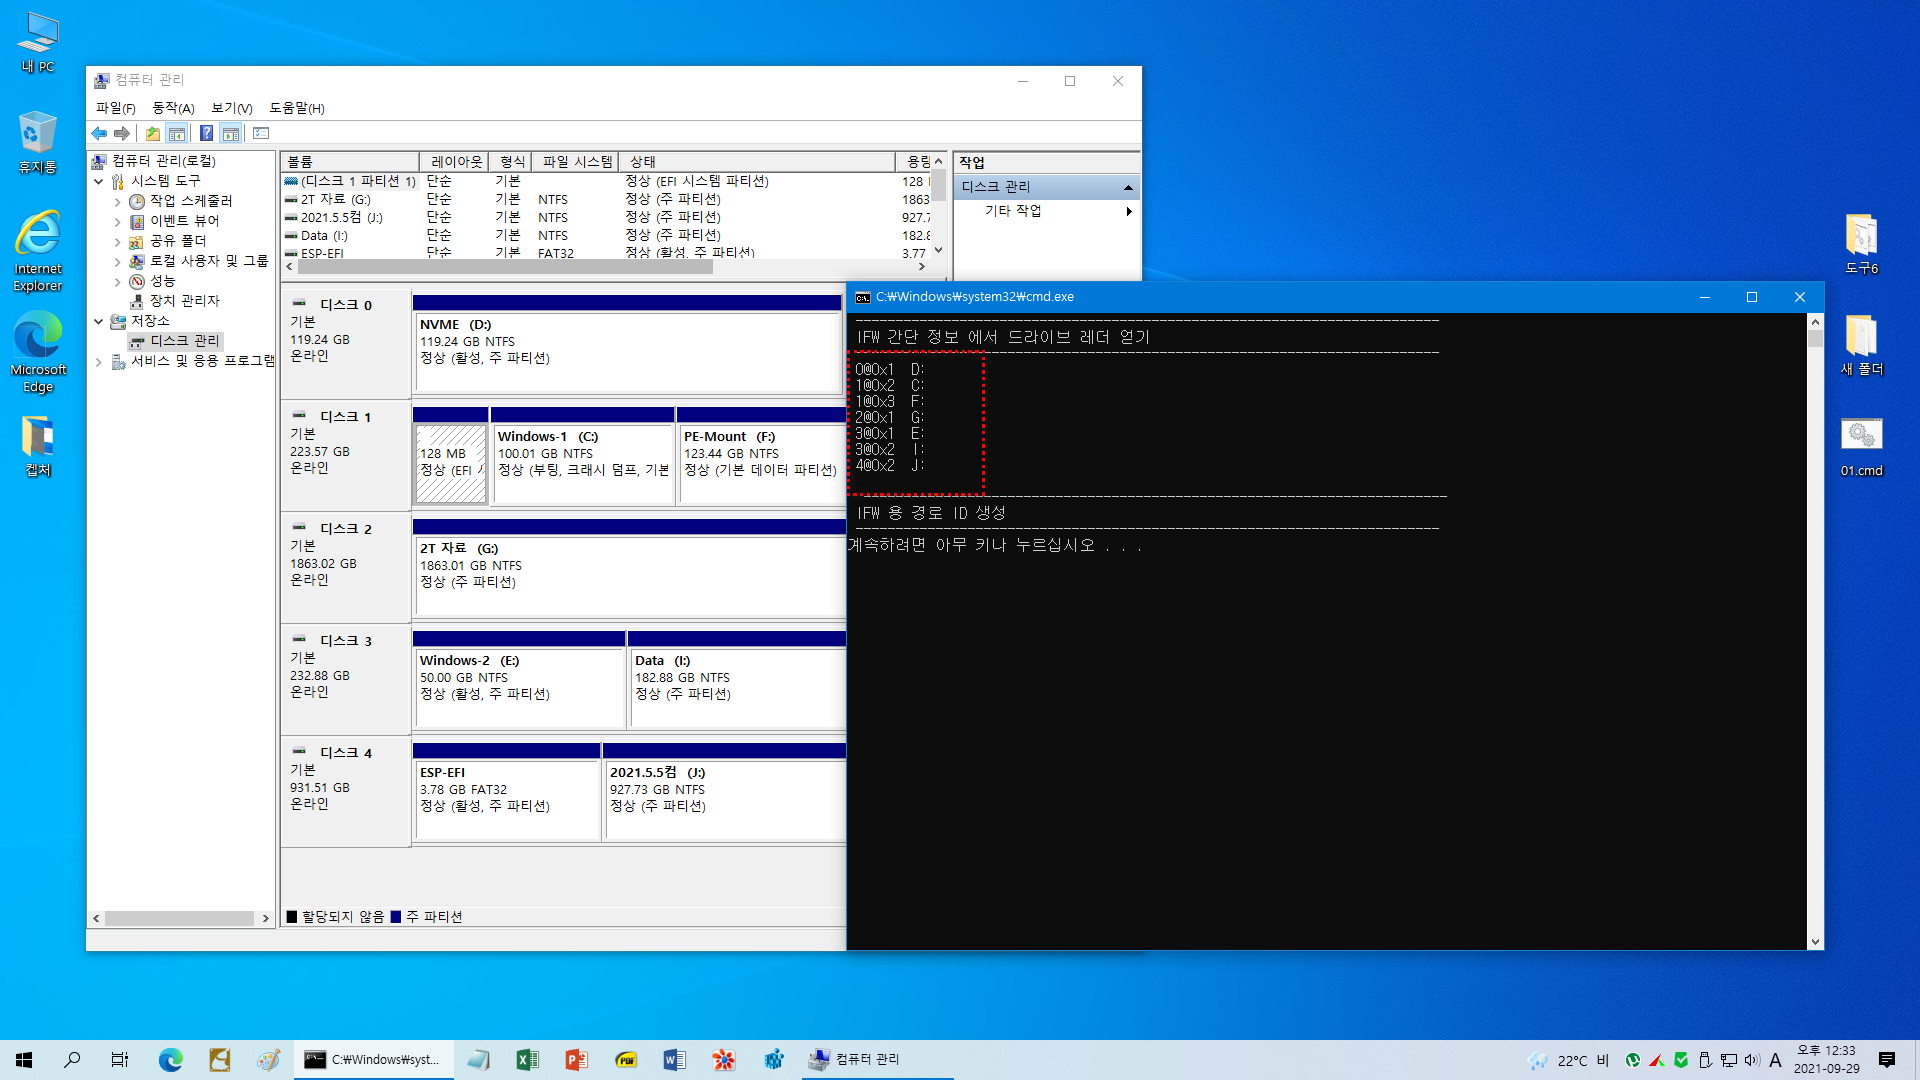Image resolution: width=1920 pixels, height=1080 pixels.
Task: Open the 기타 작업 submenu arrow
Action: 1129,211
